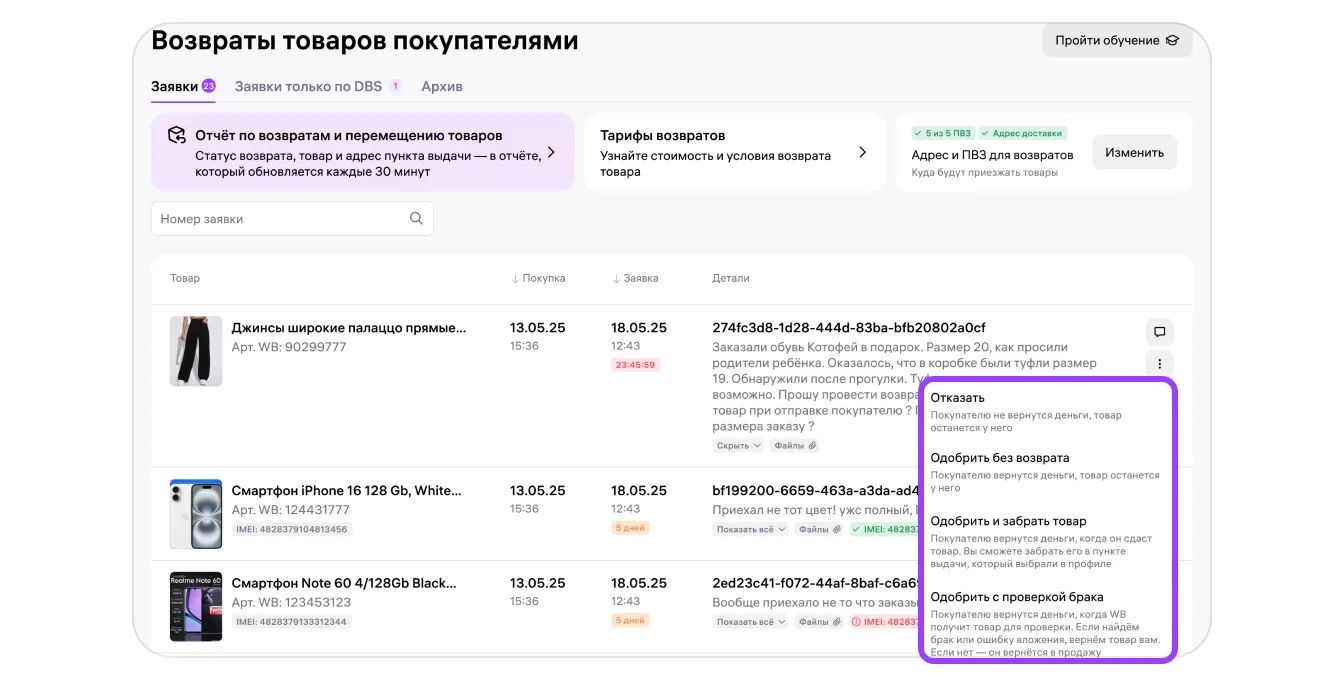Open Файлы attachment on Note 60 request
Image resolution: width=1344 pixels, height=680 pixels.
(x=819, y=621)
